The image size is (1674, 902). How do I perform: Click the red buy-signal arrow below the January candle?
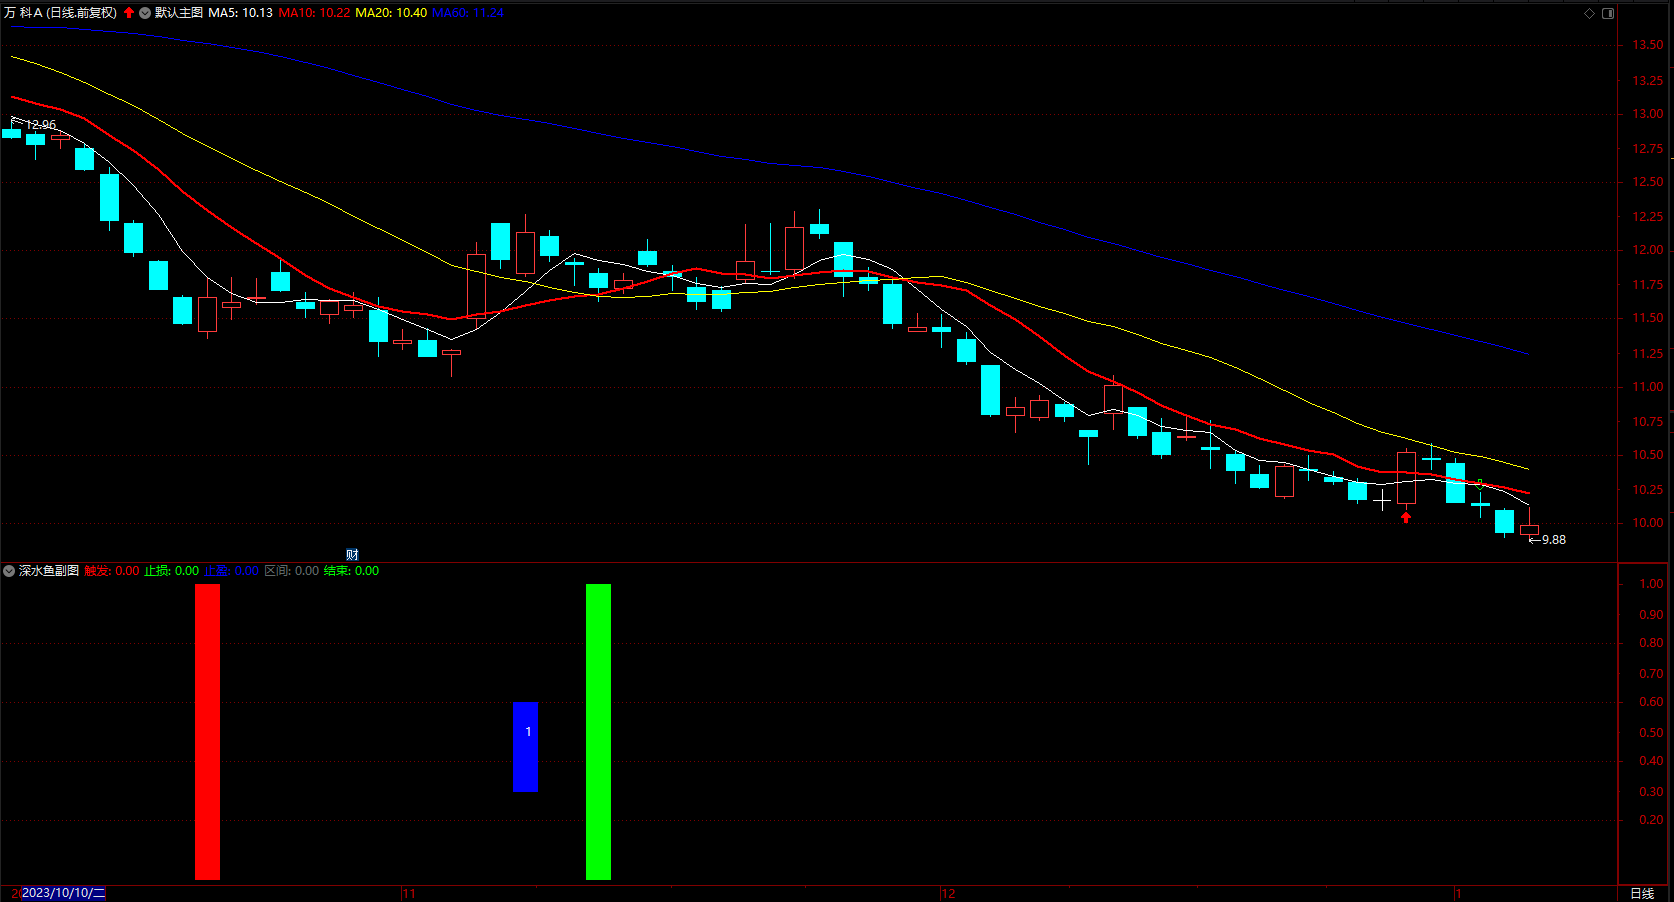click(1406, 517)
